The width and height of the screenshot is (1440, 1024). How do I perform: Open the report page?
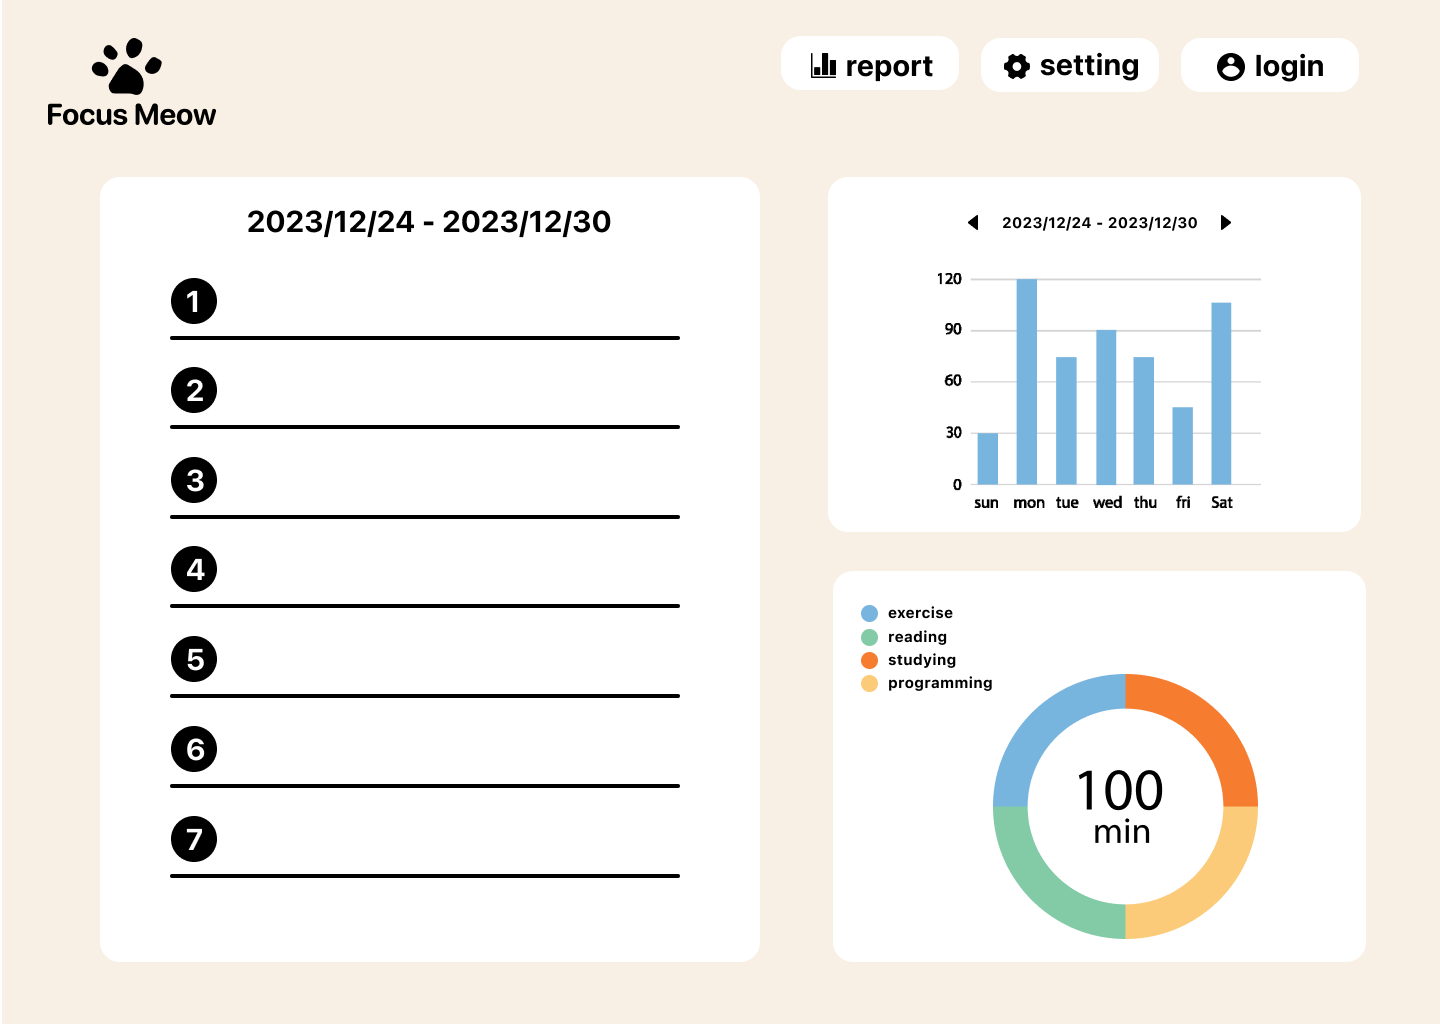(x=870, y=64)
